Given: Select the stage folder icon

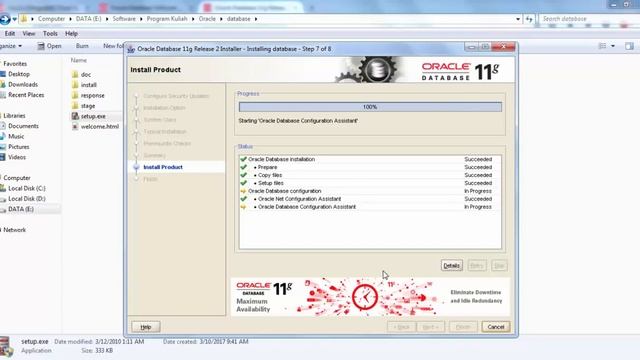Looking at the screenshot, I should tap(75, 106).
